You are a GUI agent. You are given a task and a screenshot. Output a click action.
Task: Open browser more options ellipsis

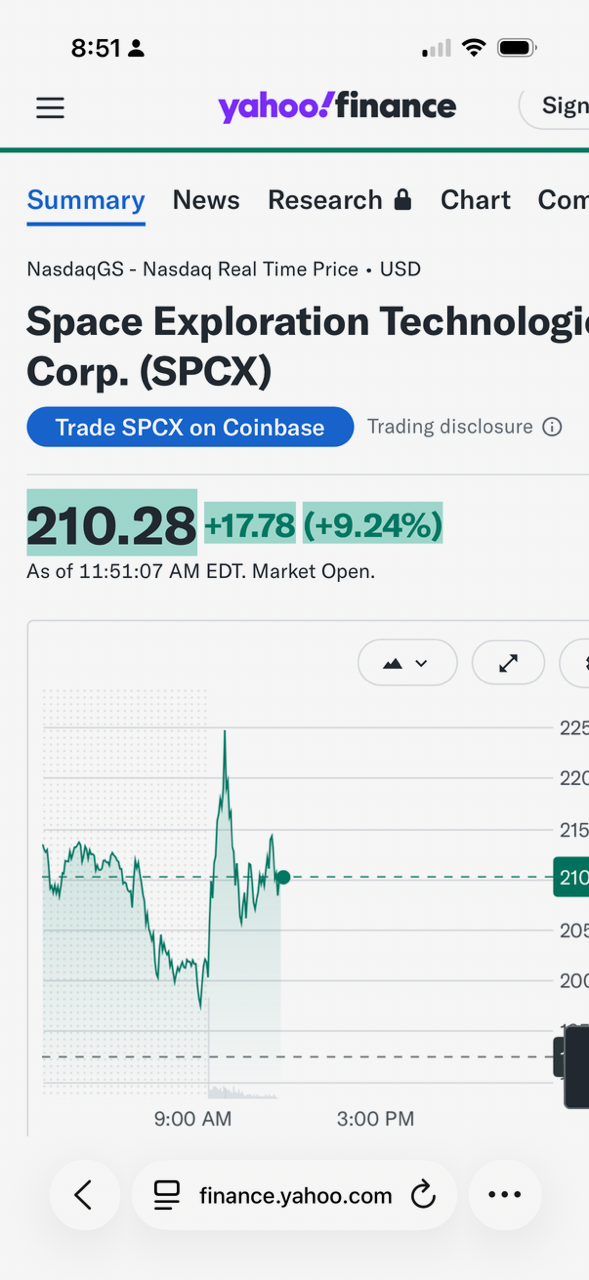click(504, 1194)
